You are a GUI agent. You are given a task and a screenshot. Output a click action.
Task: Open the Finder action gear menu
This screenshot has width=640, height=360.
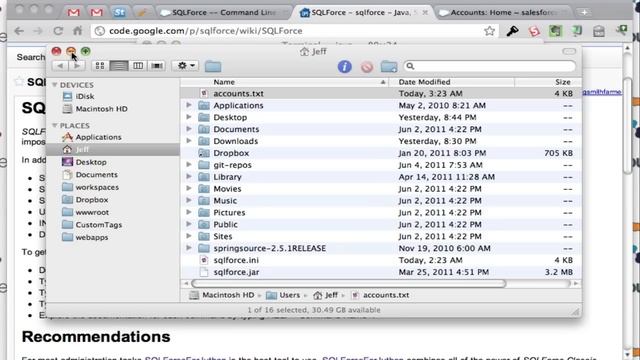pos(186,66)
